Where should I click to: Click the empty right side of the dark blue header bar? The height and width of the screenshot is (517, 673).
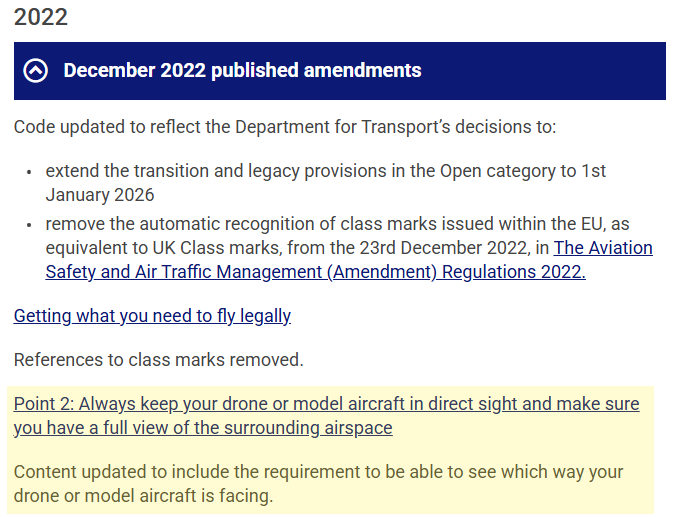560,71
